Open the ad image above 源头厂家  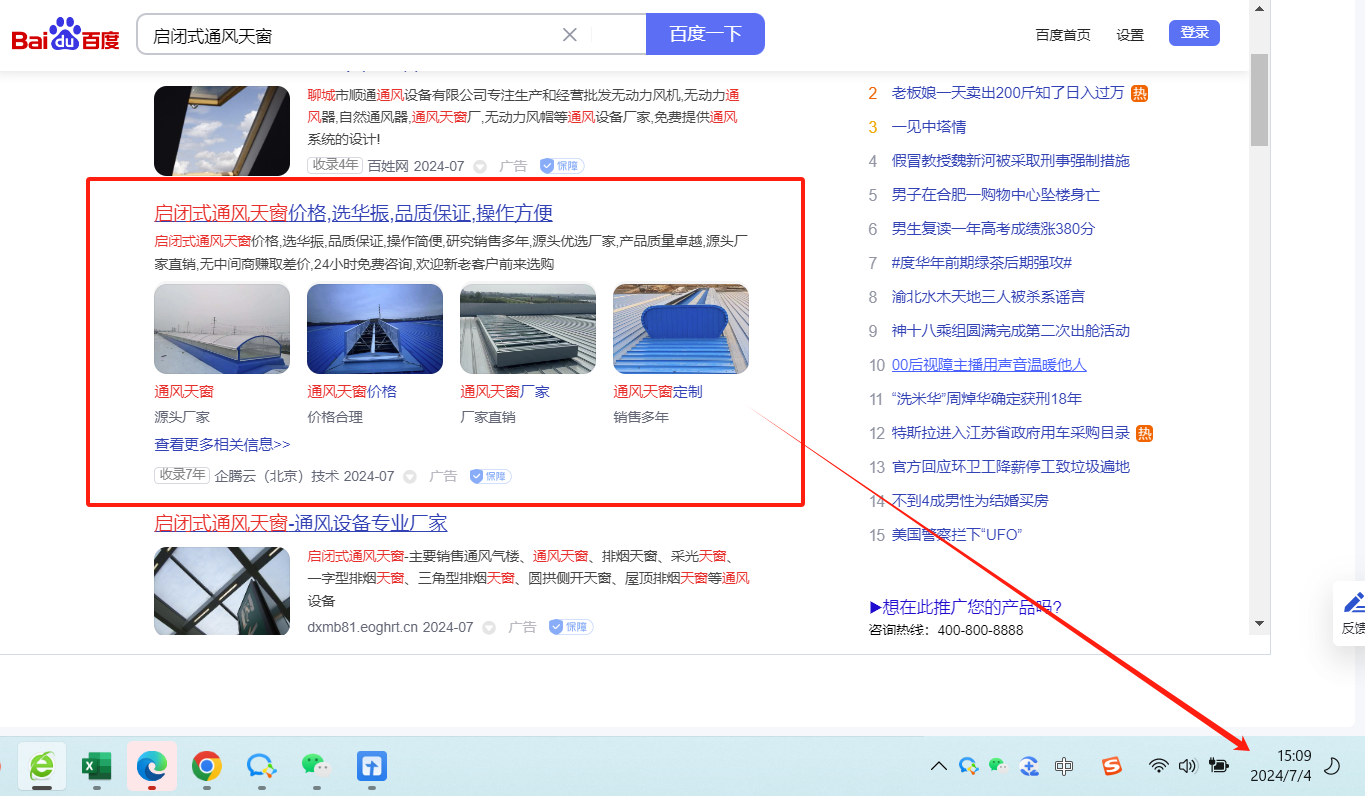pos(222,329)
